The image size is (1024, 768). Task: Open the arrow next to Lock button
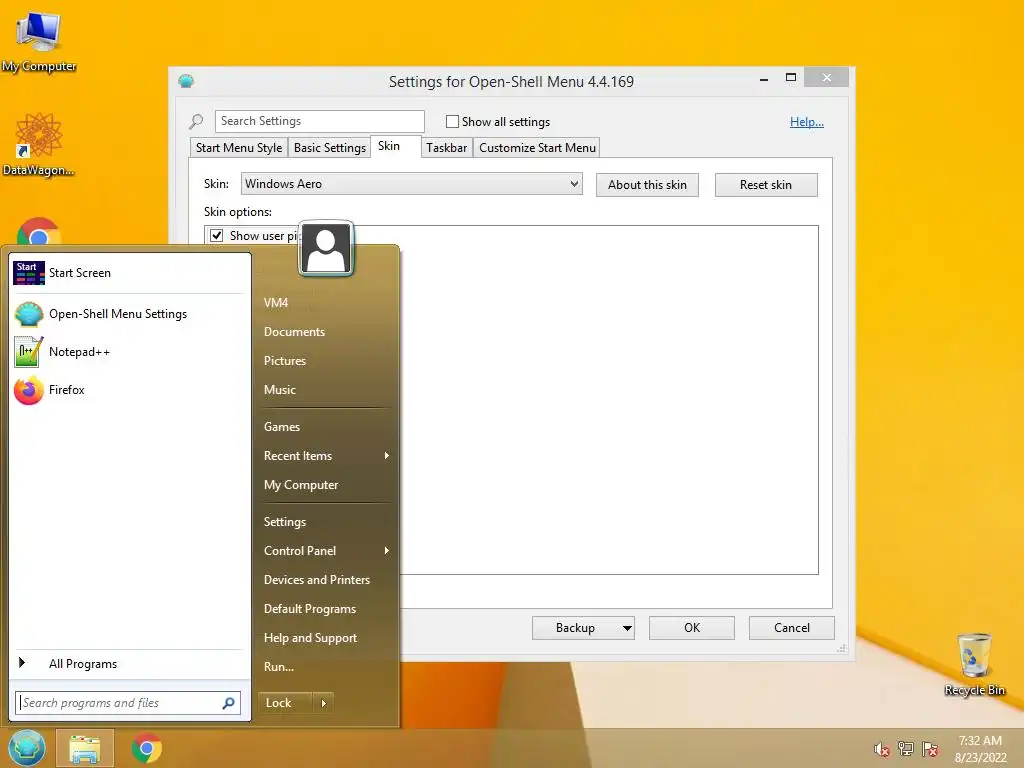[x=323, y=703]
